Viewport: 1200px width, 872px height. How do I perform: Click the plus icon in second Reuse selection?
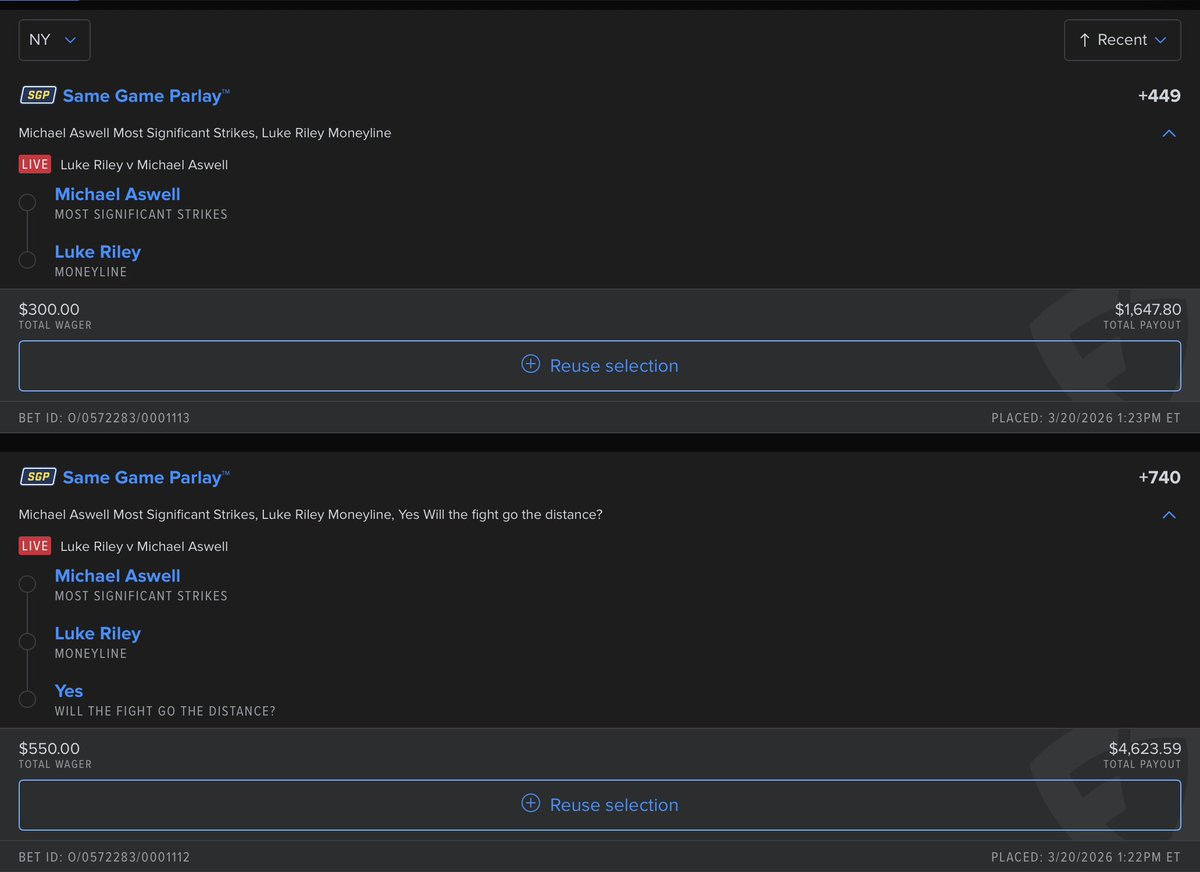point(531,804)
